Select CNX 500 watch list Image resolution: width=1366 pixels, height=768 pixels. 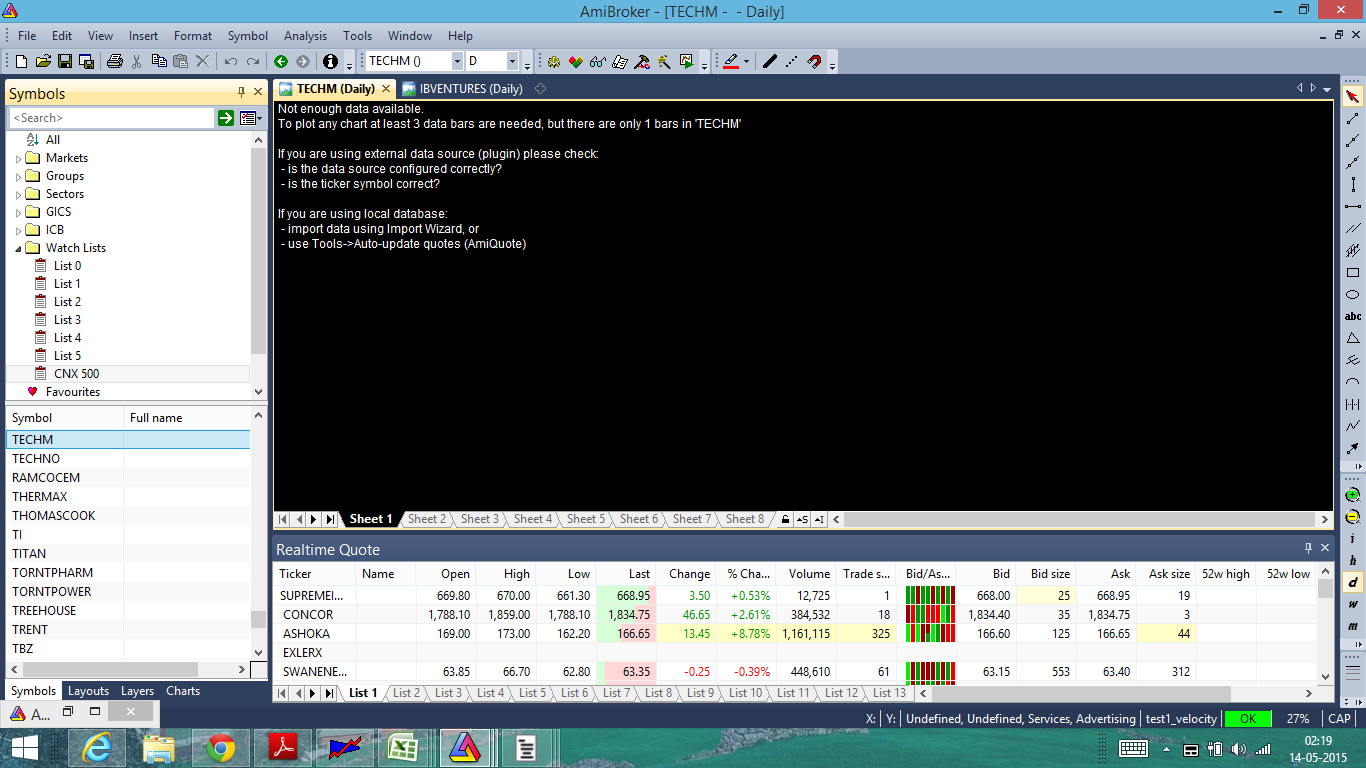(x=76, y=374)
